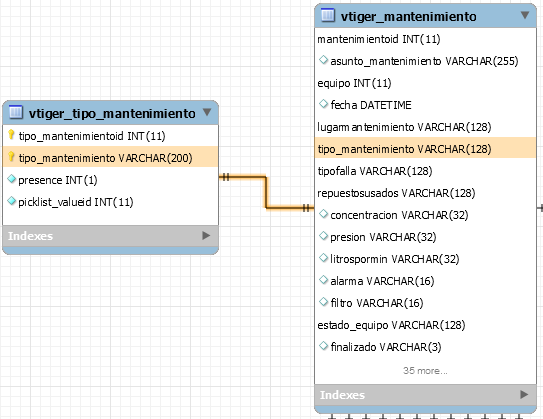
Task: Collapse the vtiger_mantenimiento table with header arrow
Action: coord(525,15)
